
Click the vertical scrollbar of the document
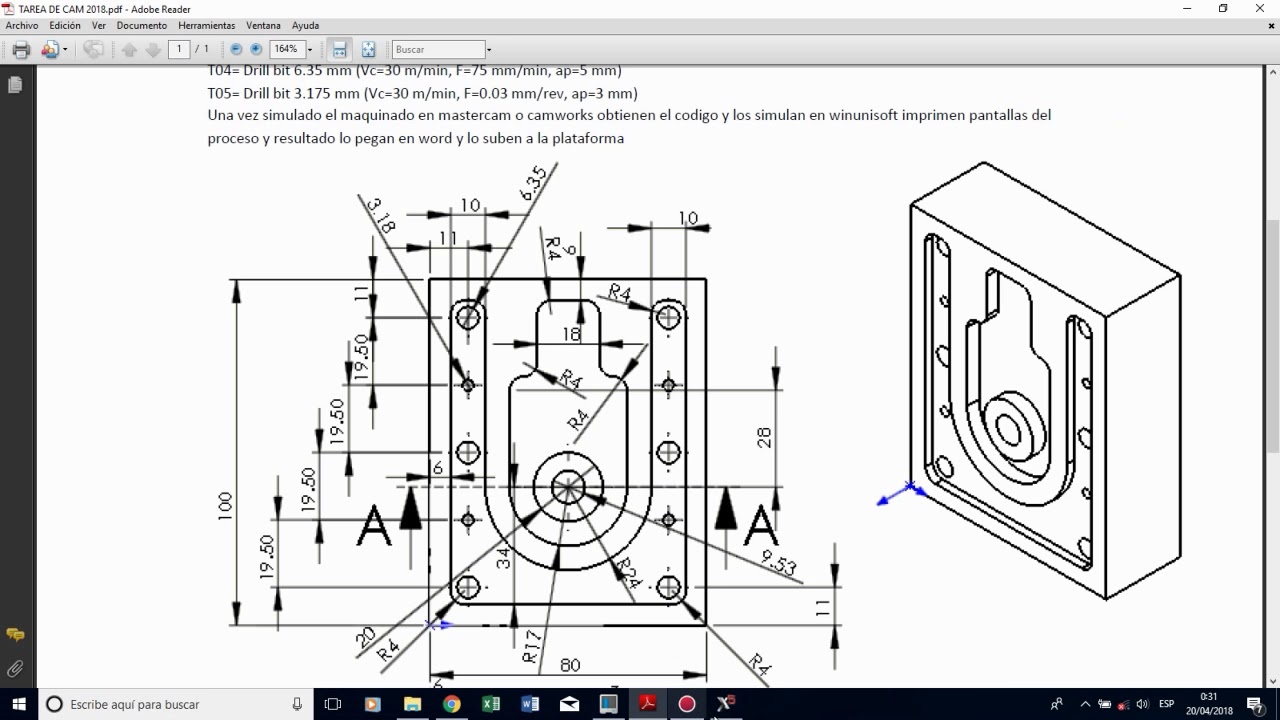pyautogui.click(x=1272, y=377)
